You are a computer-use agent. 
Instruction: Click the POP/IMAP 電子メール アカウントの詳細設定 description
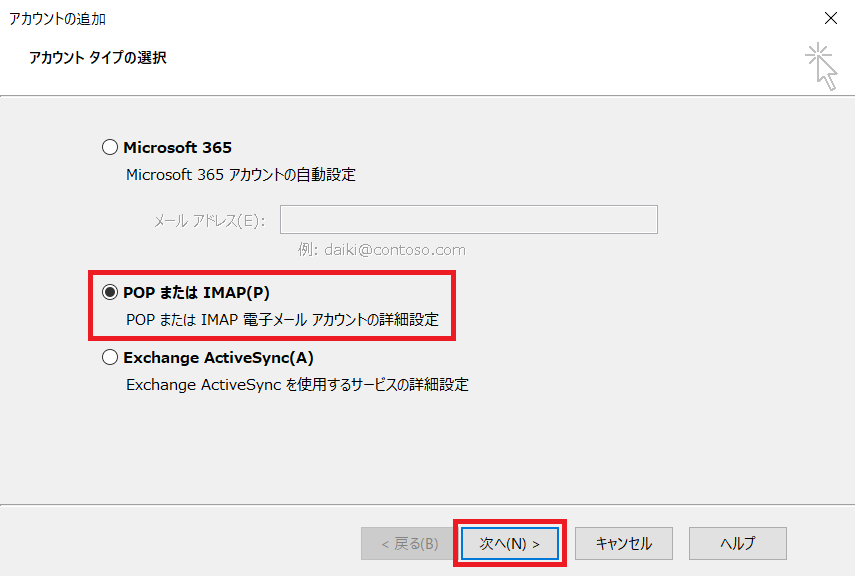click(282, 320)
